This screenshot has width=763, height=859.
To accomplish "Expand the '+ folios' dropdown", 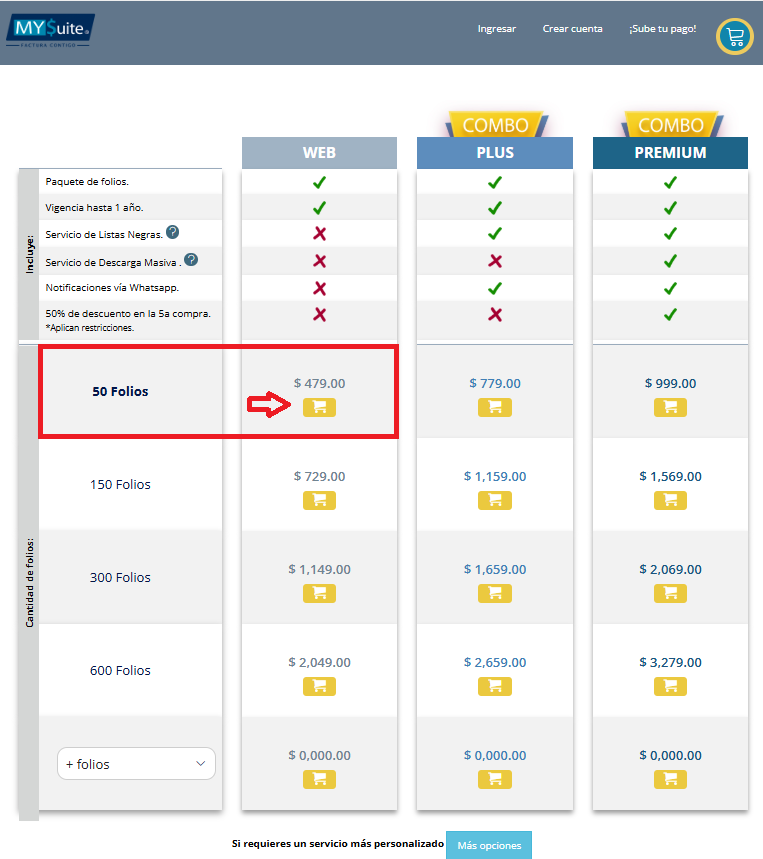I will point(136,764).
